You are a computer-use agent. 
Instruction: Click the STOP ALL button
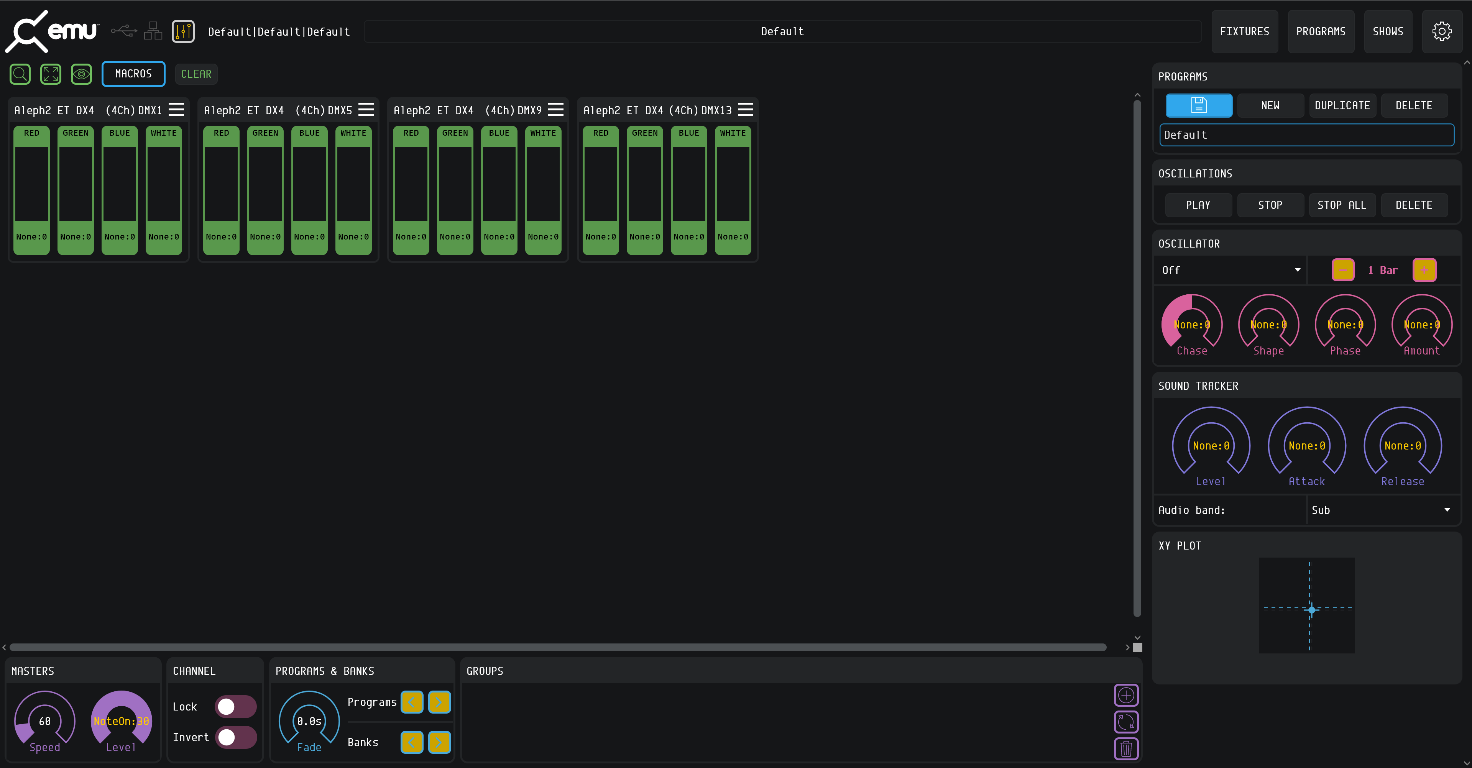pos(1342,205)
